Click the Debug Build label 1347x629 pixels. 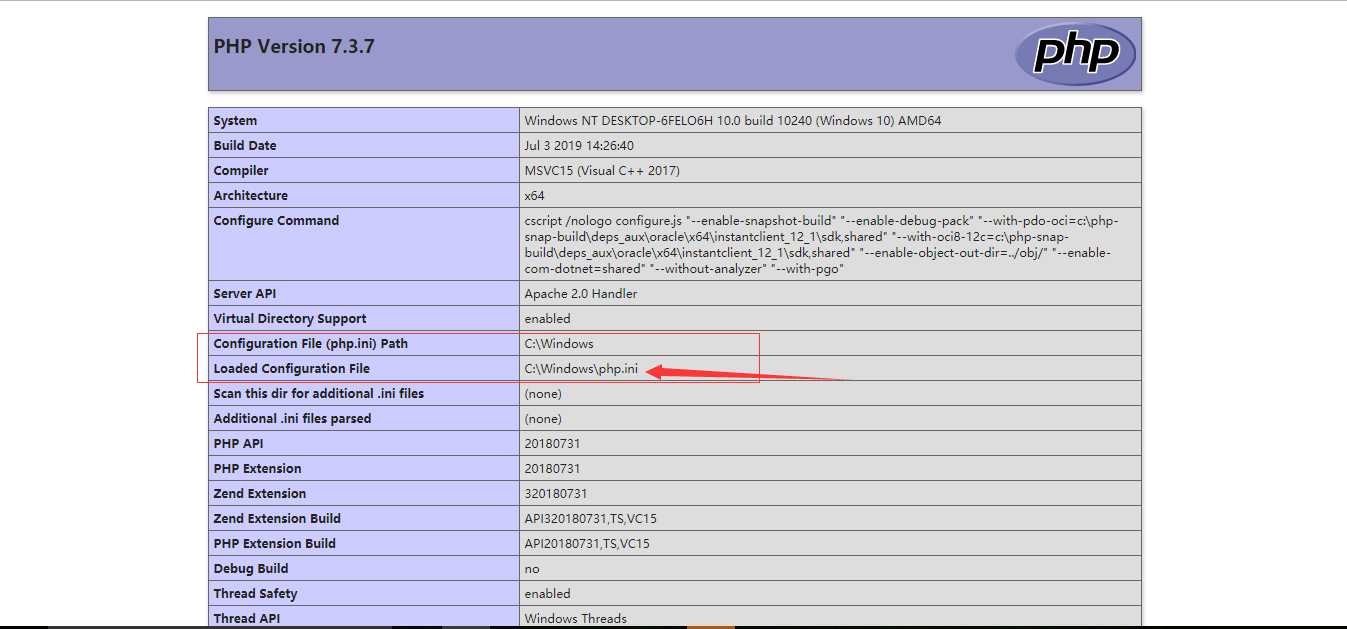click(251, 569)
